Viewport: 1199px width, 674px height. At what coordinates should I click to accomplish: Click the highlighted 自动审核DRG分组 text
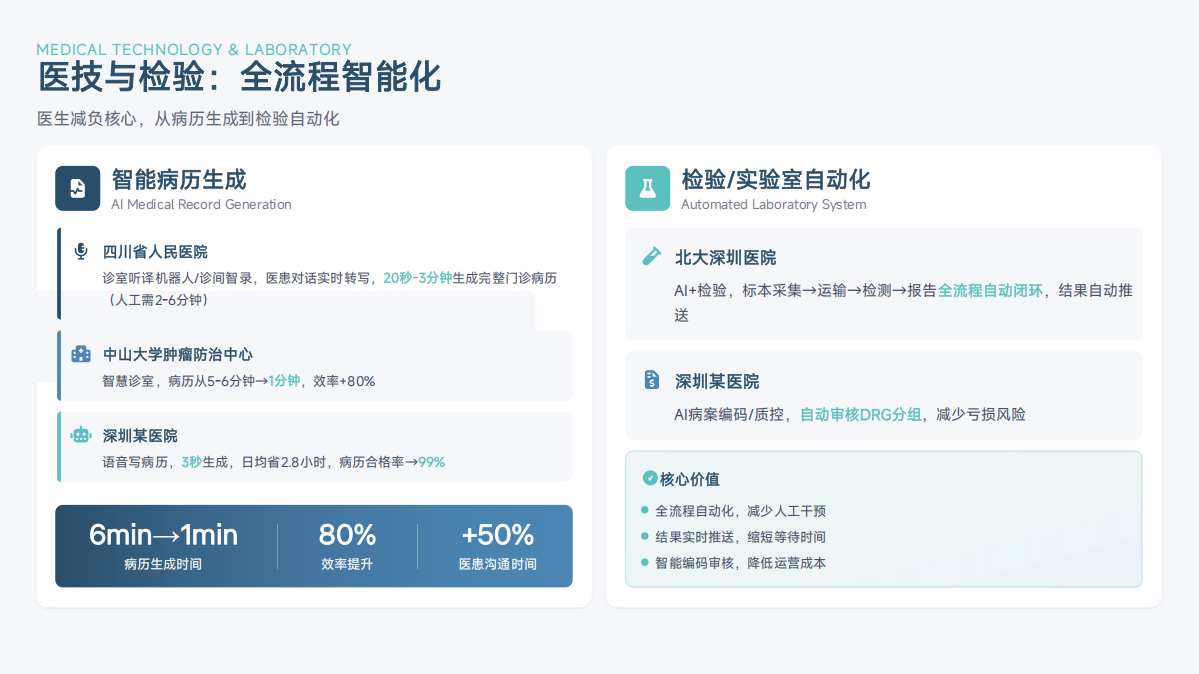click(x=861, y=414)
